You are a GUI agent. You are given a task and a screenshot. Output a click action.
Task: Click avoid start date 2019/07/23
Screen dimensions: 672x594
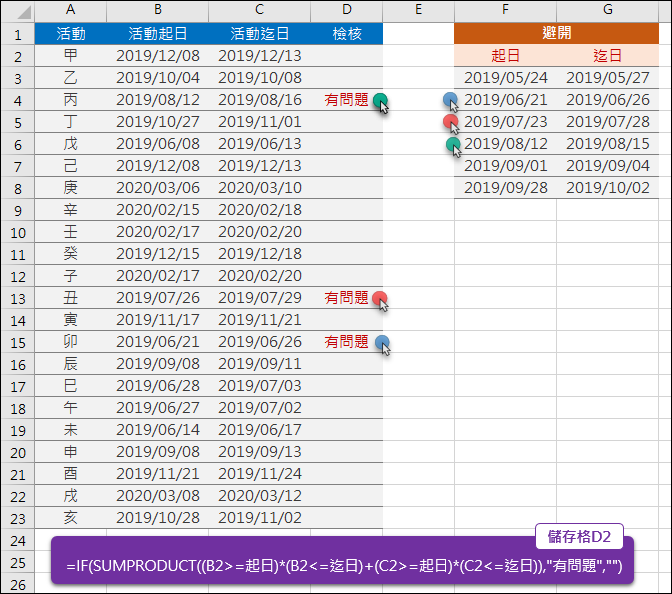505,122
